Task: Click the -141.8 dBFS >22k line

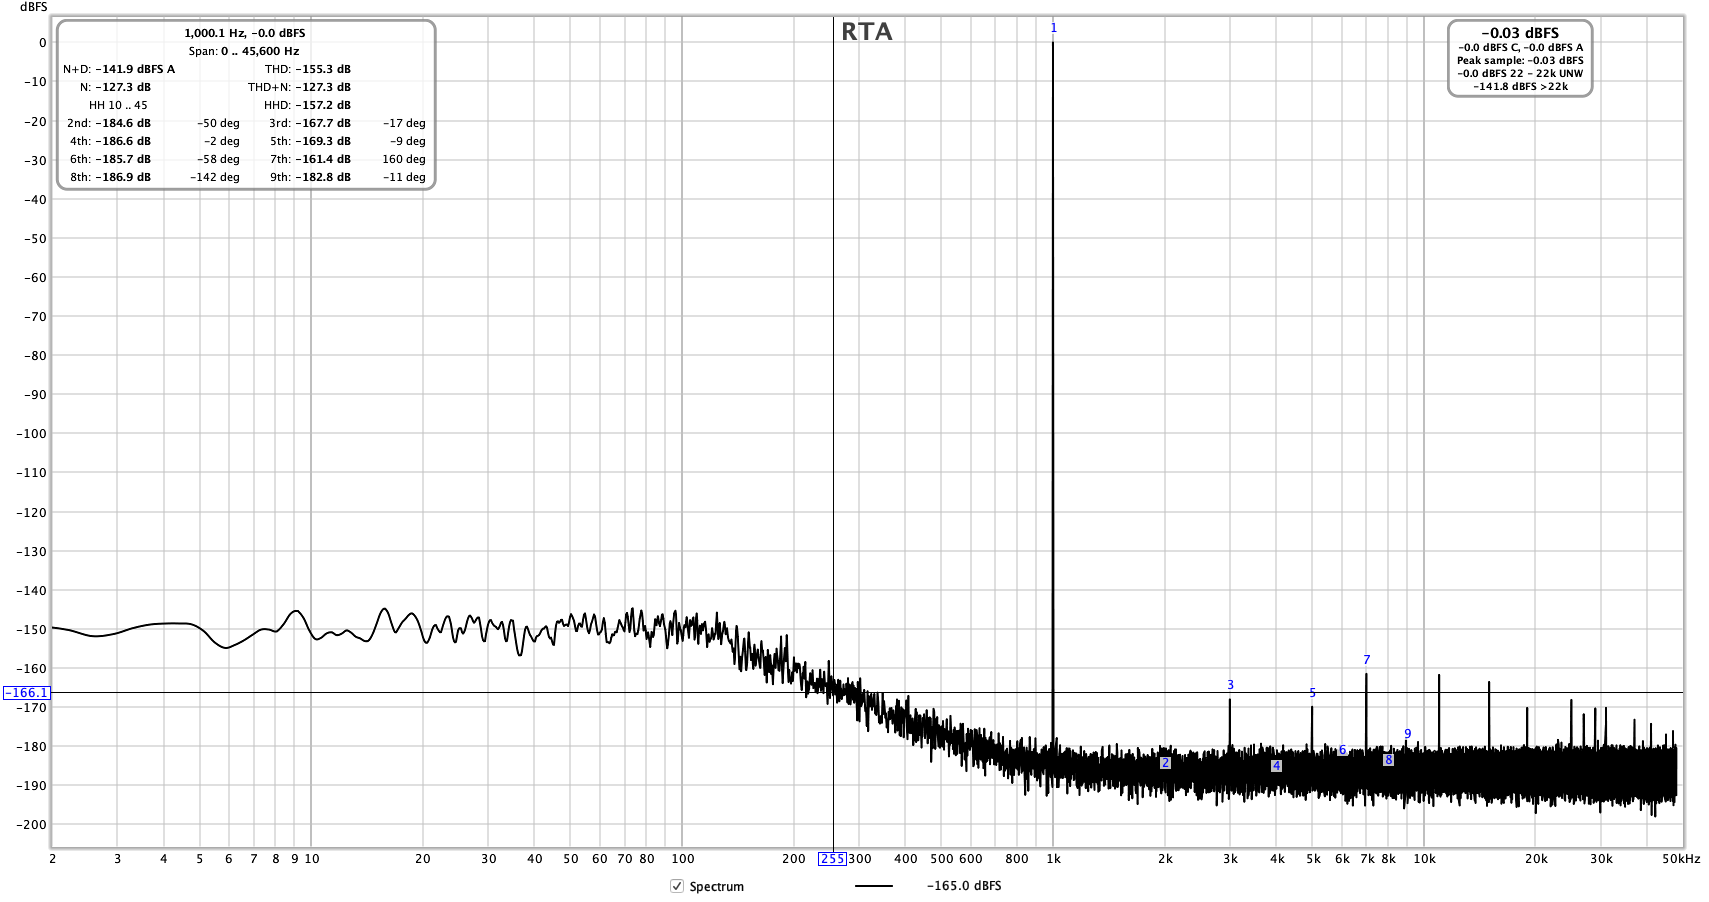Action: click(1520, 86)
